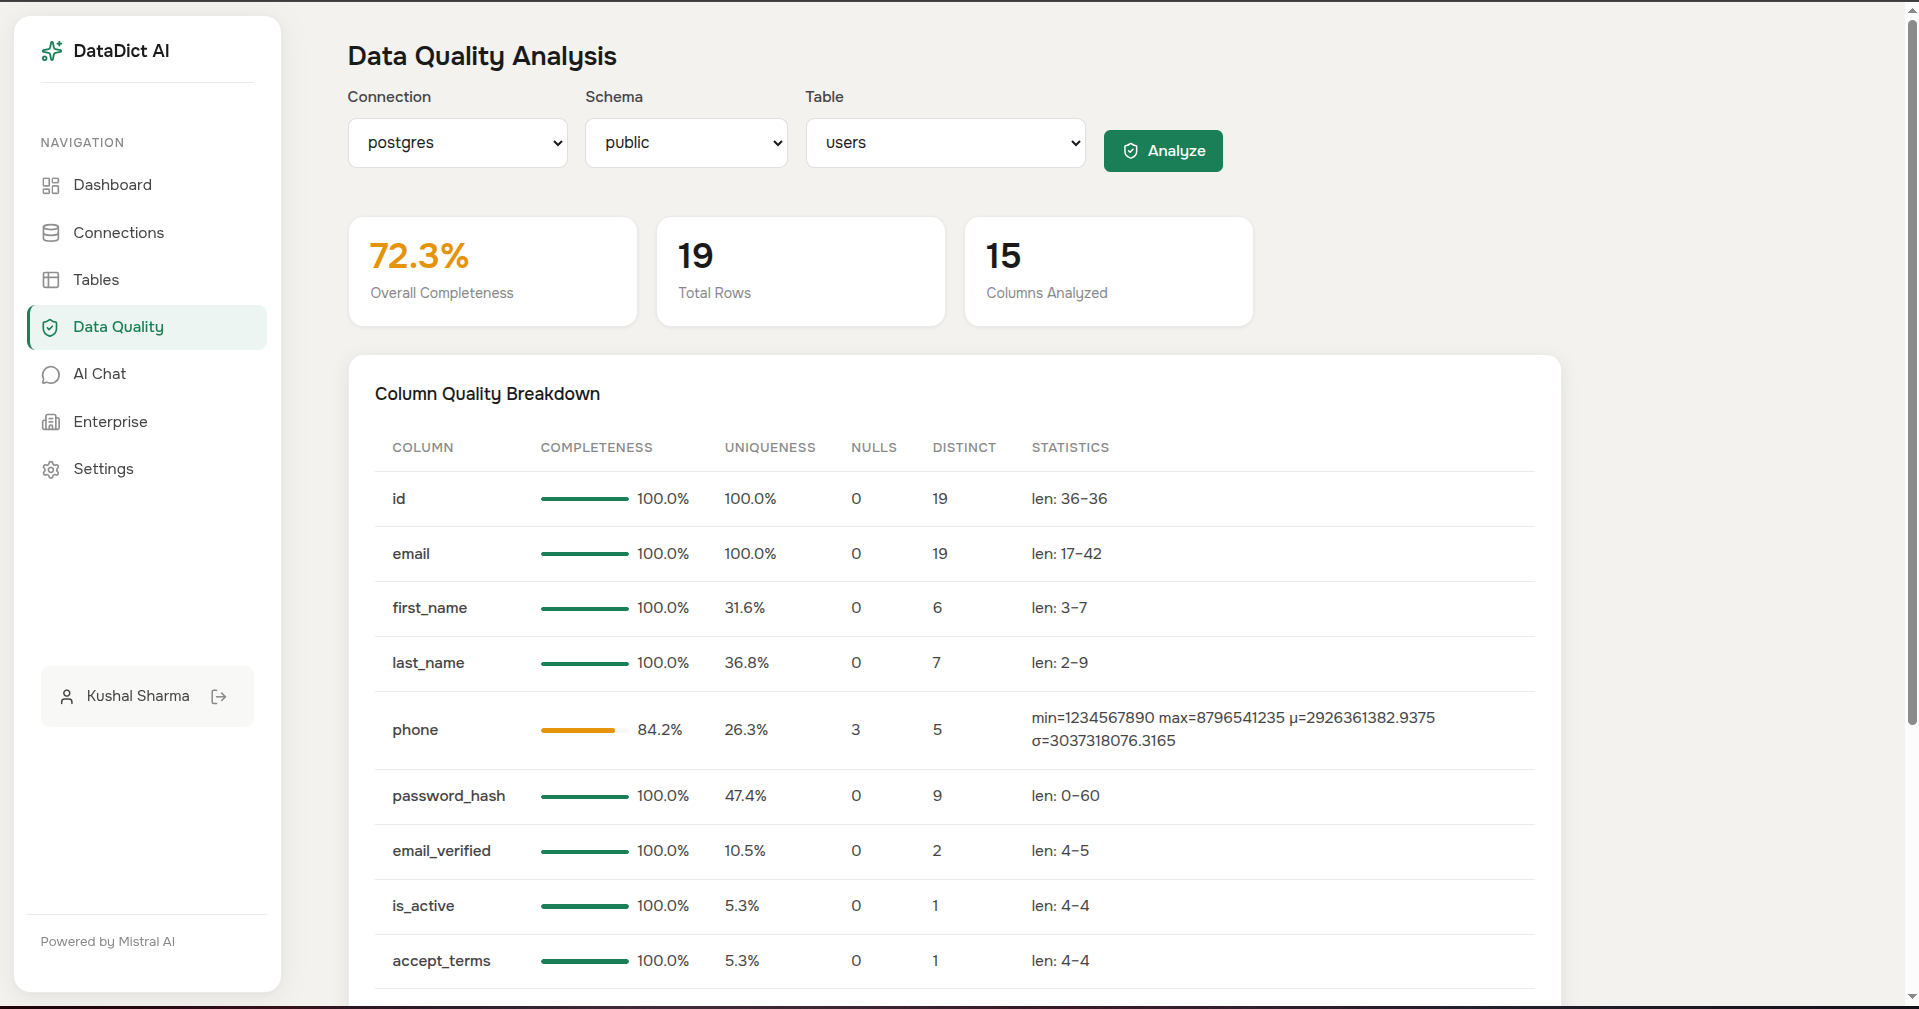Open Dashboard from the navigation menu
The image size is (1919, 1009).
tap(112, 185)
